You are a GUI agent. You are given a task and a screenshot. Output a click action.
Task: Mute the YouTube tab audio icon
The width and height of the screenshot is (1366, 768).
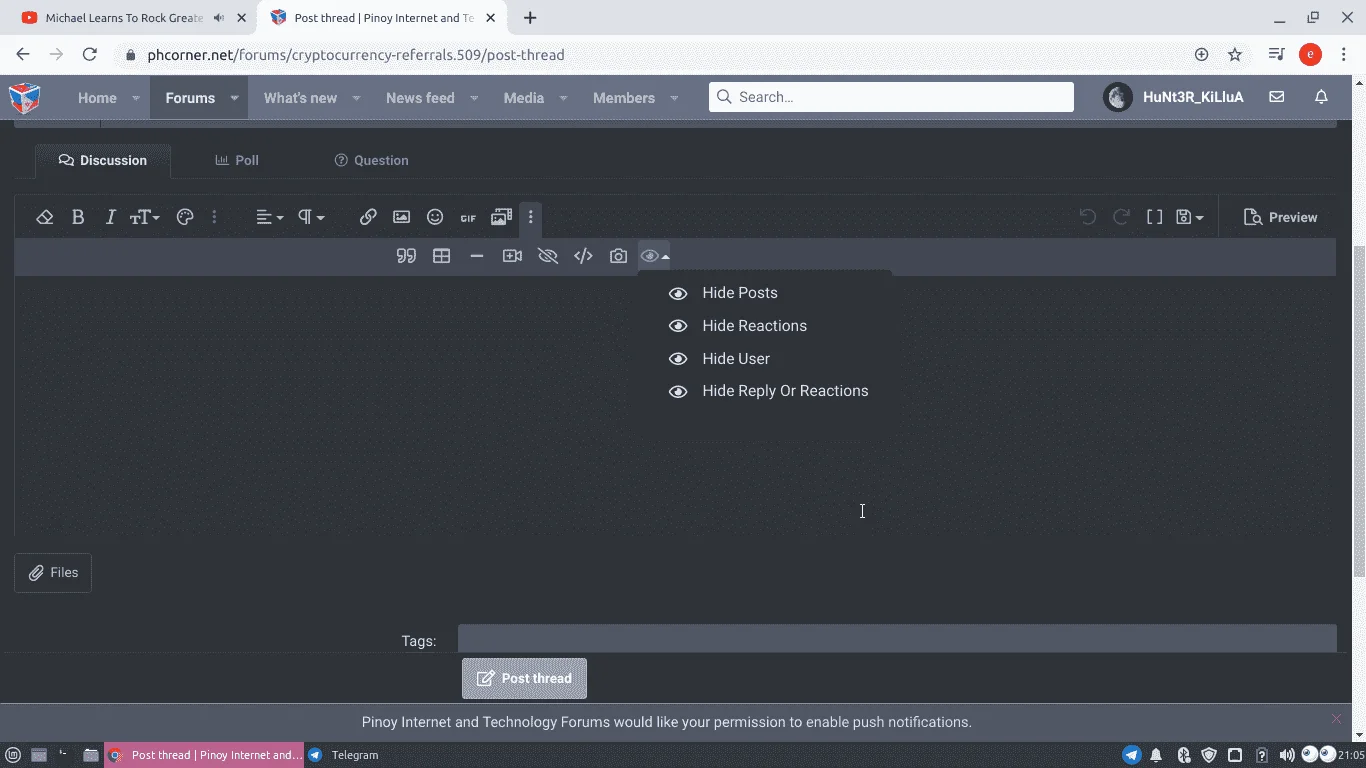(219, 18)
